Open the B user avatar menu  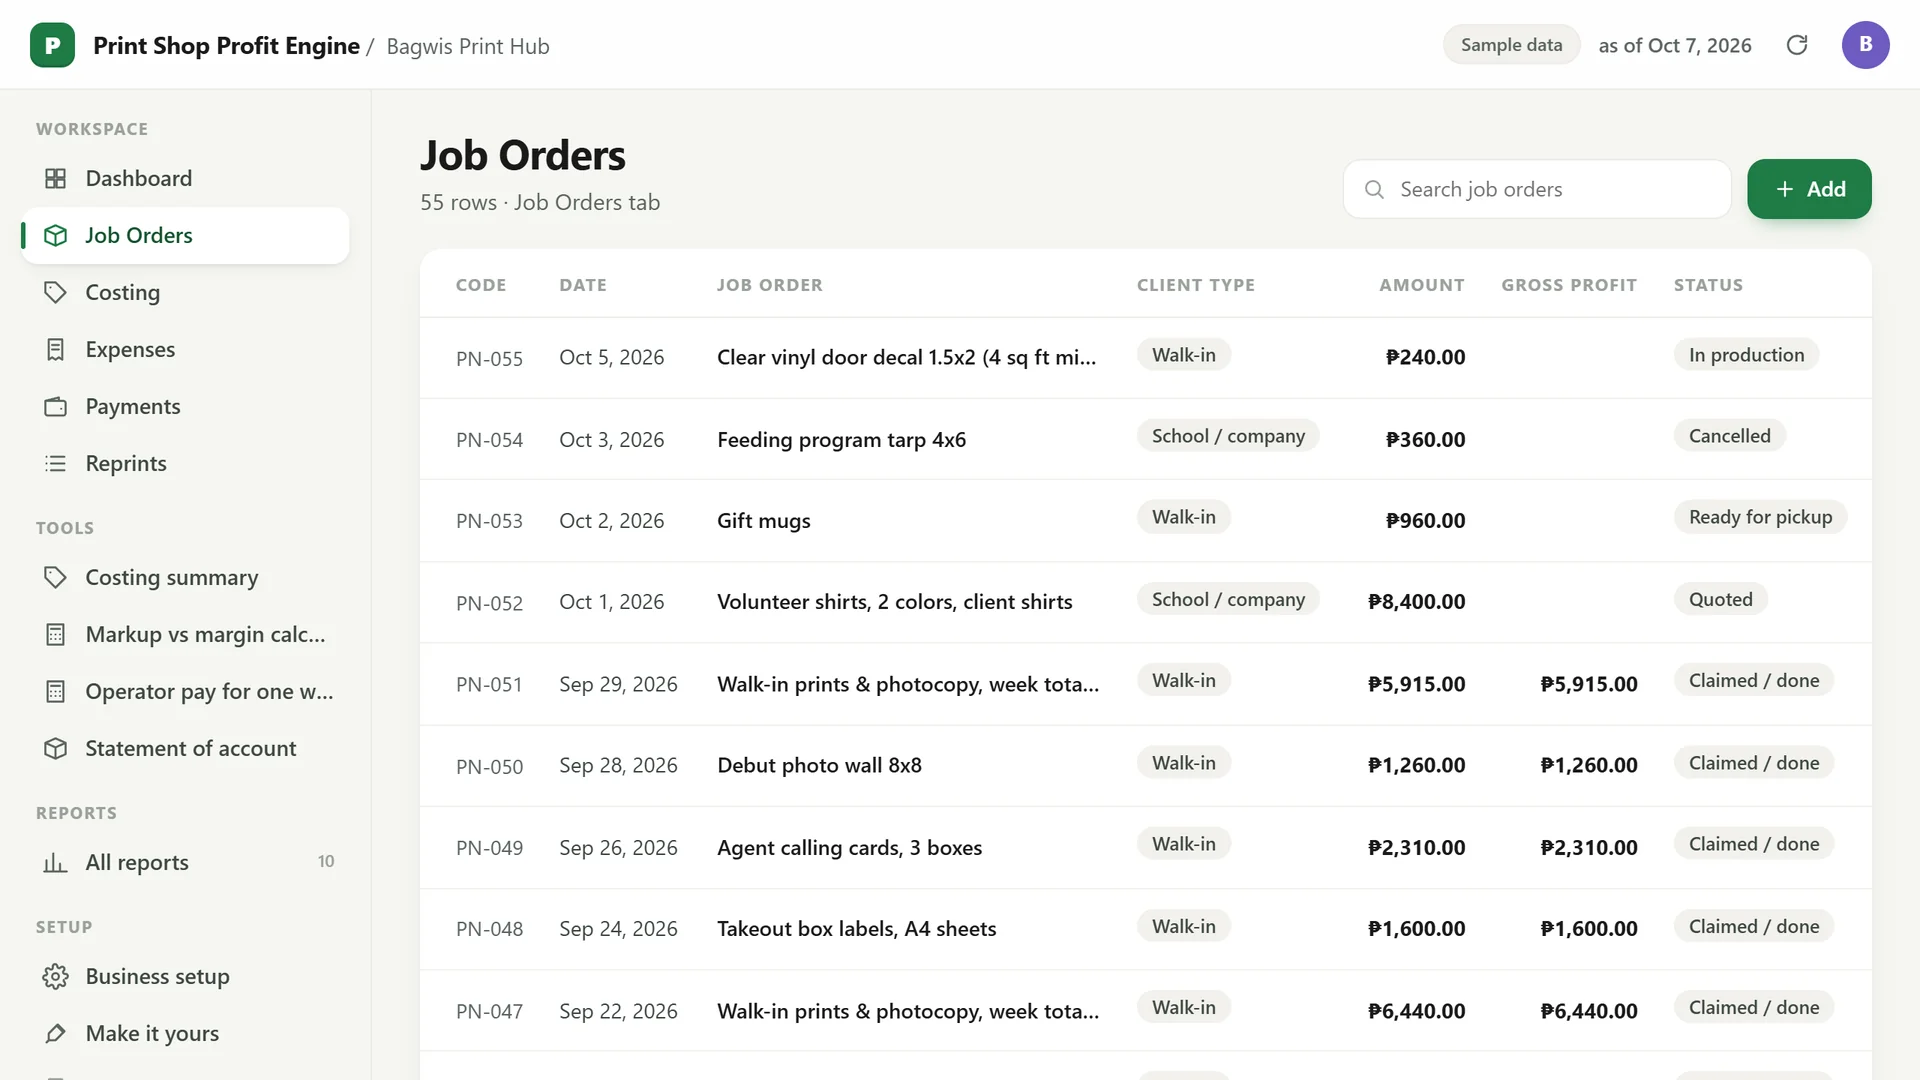(x=1865, y=45)
